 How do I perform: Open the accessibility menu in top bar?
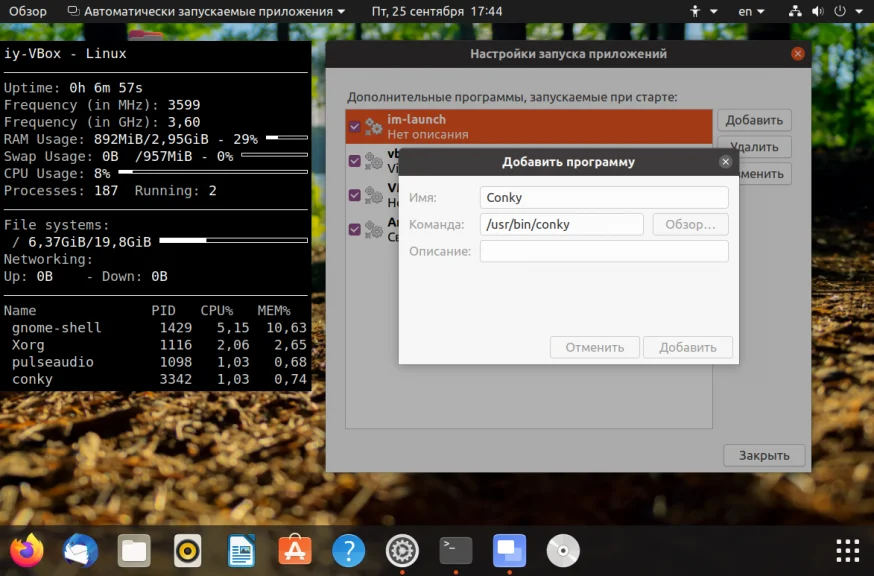tap(697, 11)
